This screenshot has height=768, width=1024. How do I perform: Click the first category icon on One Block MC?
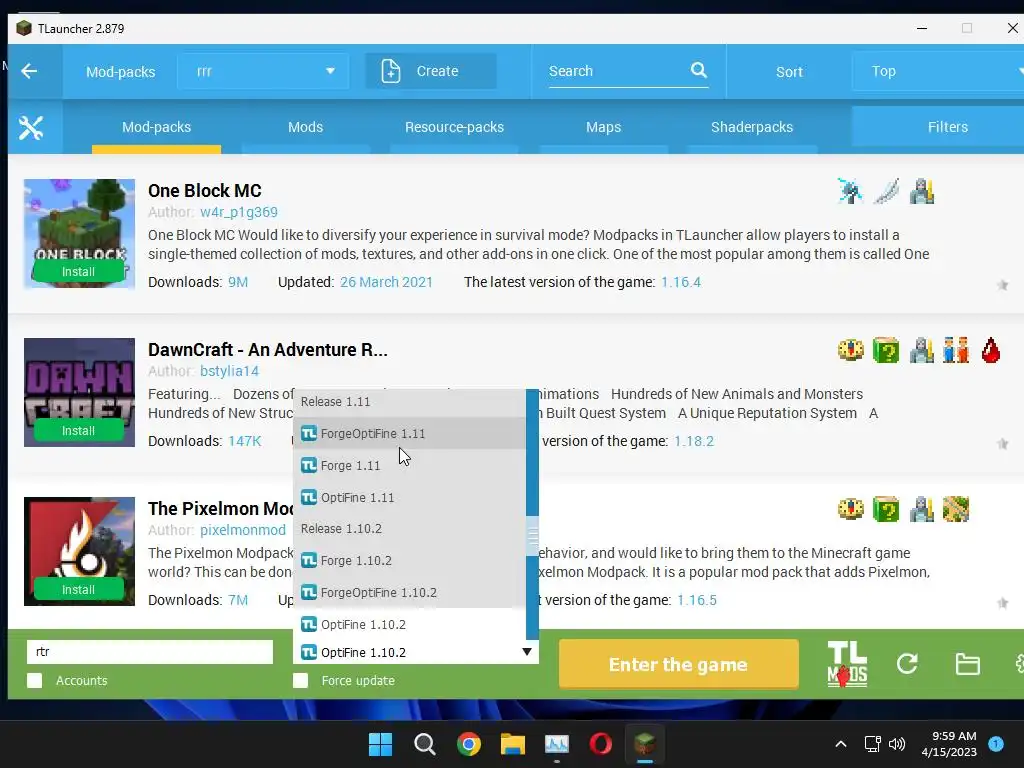pos(850,191)
